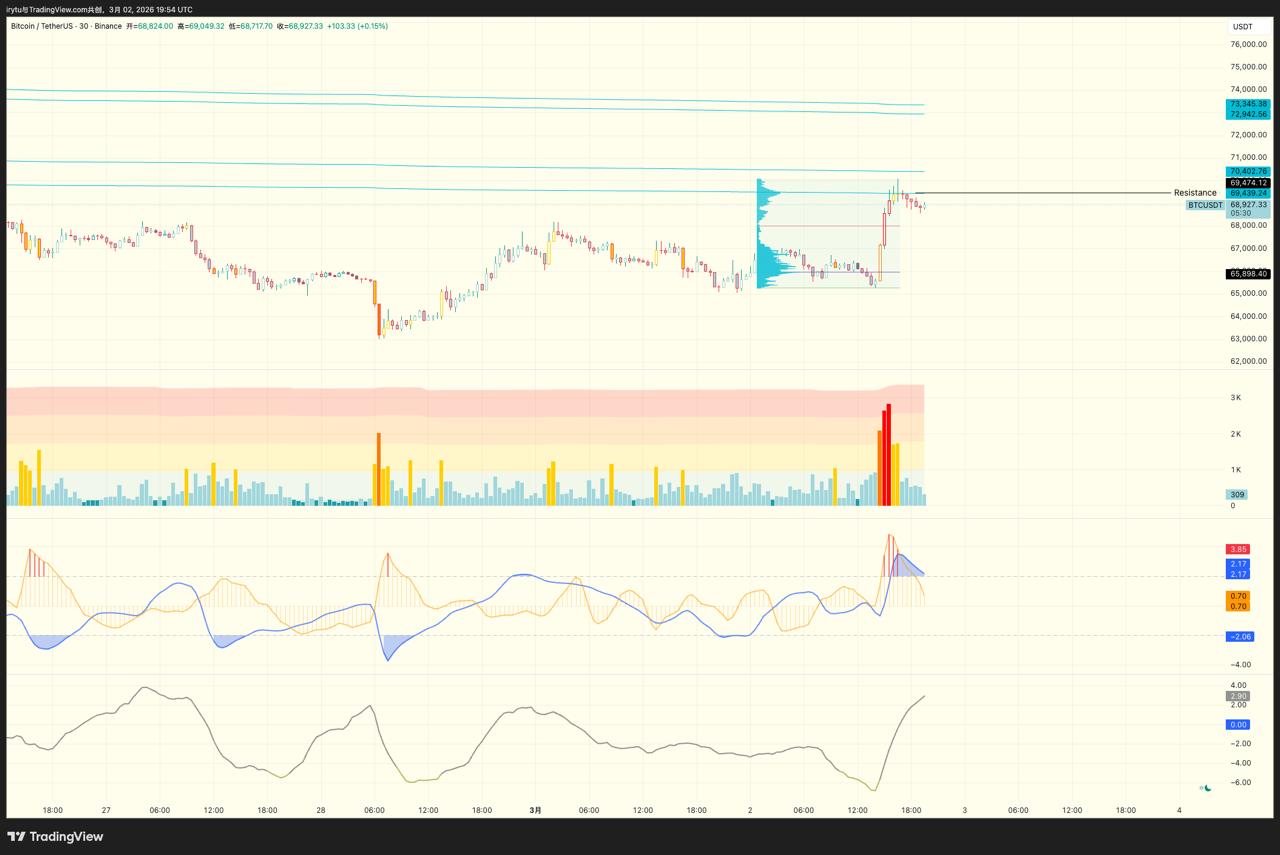Viewport: 1280px width, 855px height.
Task: Click the black 69,474.12 price label
Action: click(1248, 183)
